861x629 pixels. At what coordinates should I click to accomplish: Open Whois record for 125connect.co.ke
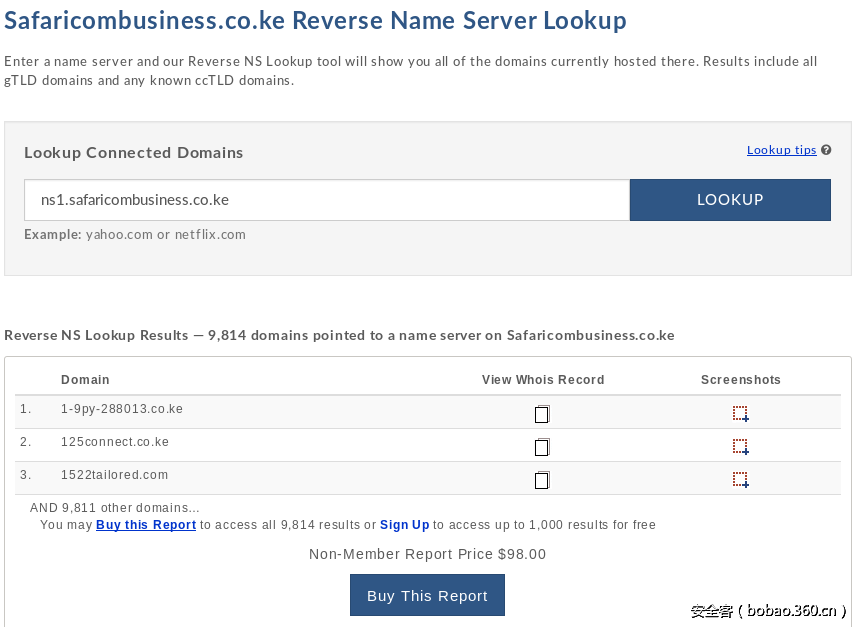(542, 447)
